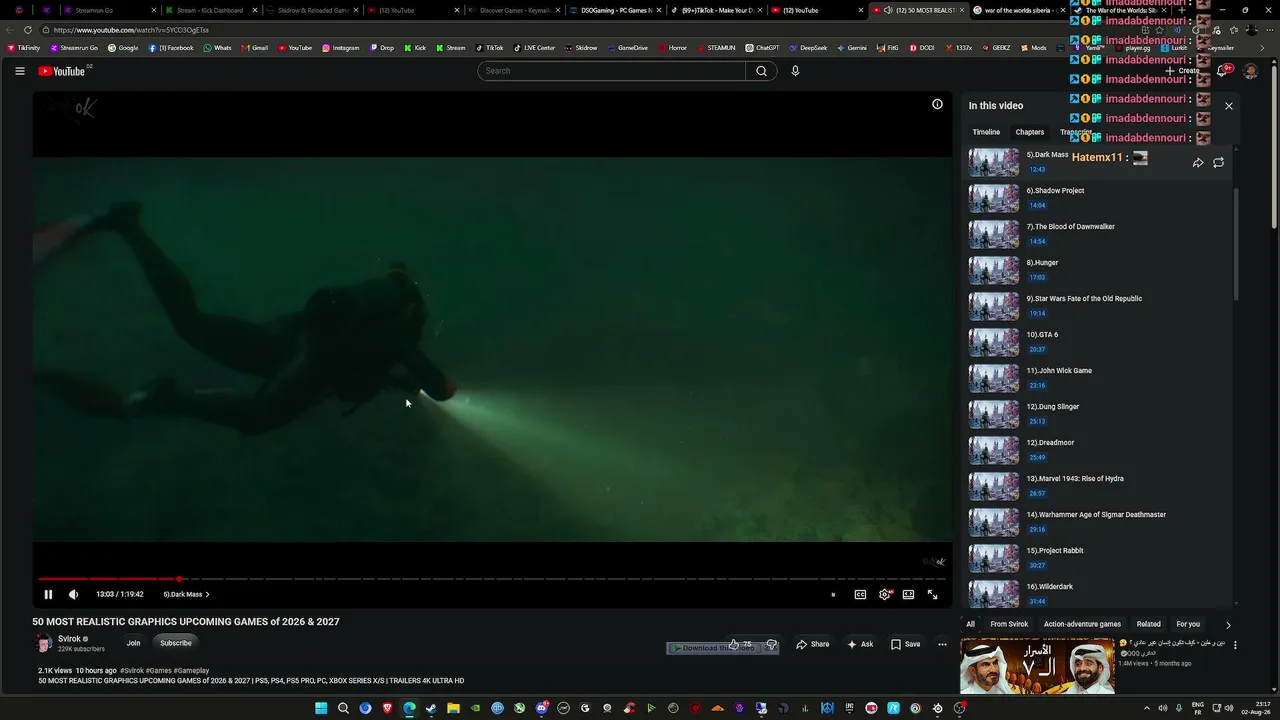The height and width of the screenshot is (720, 1280).
Task: Click the search magnifier button
Action: tap(761, 71)
